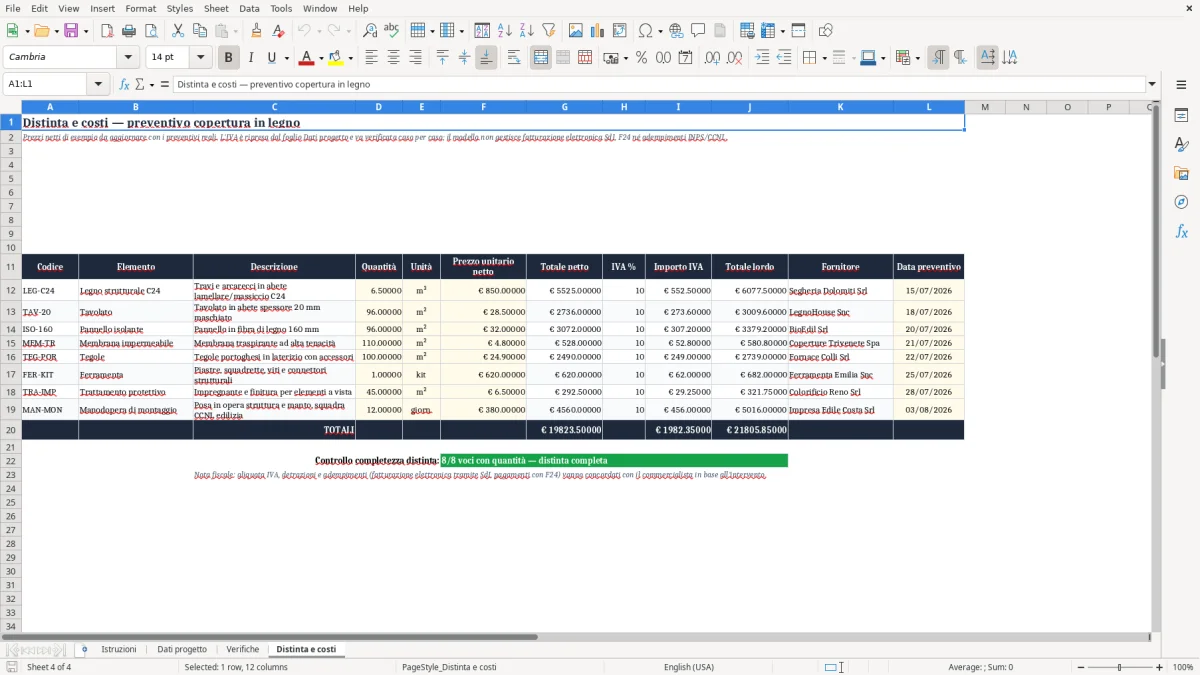Toggle the AutoFilter funnel icon
This screenshot has height=675, width=1200.
pyautogui.click(x=549, y=31)
